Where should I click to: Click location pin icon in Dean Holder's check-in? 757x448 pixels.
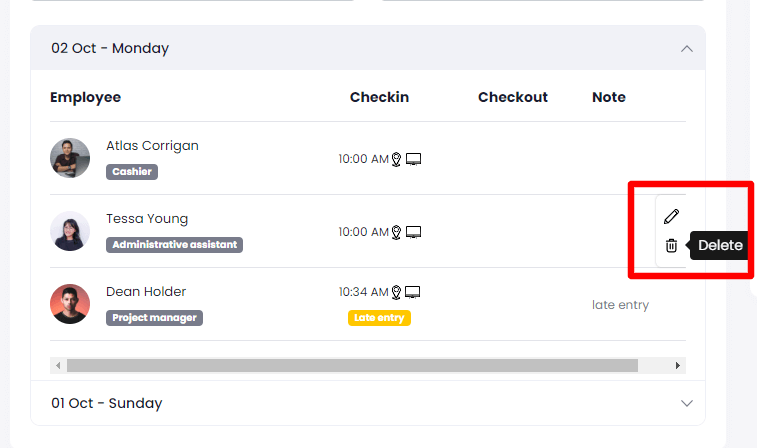396,292
